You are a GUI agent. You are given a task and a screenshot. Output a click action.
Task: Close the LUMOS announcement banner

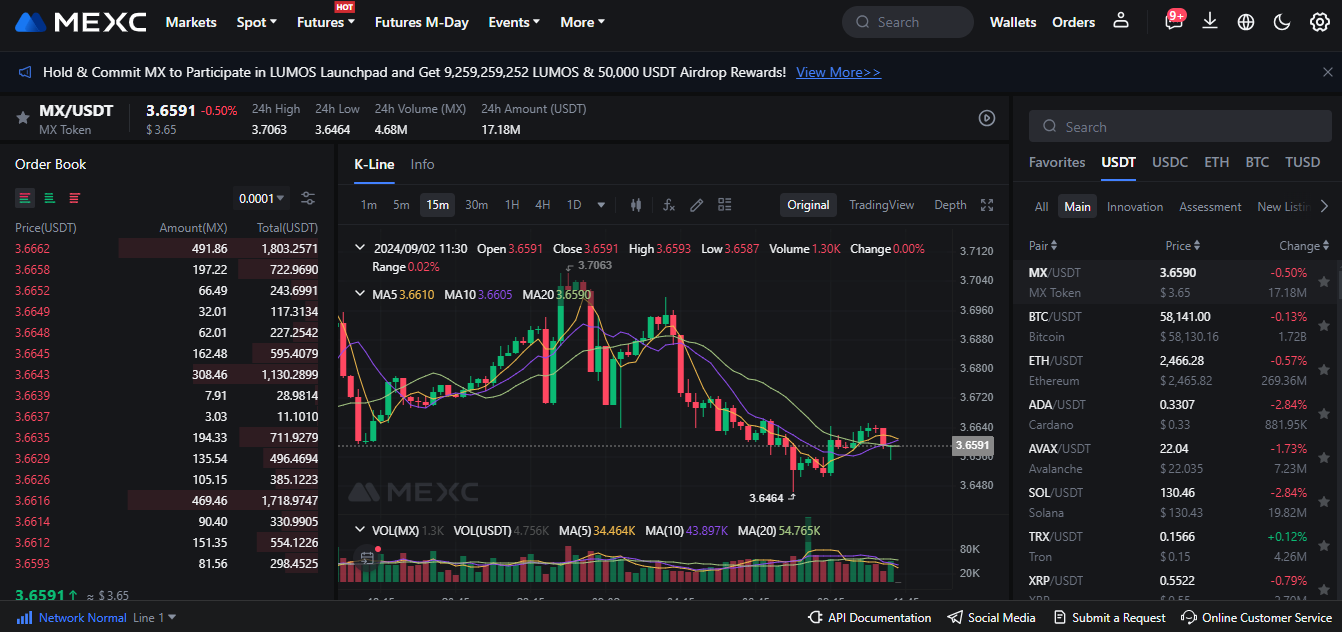pyautogui.click(x=1328, y=72)
